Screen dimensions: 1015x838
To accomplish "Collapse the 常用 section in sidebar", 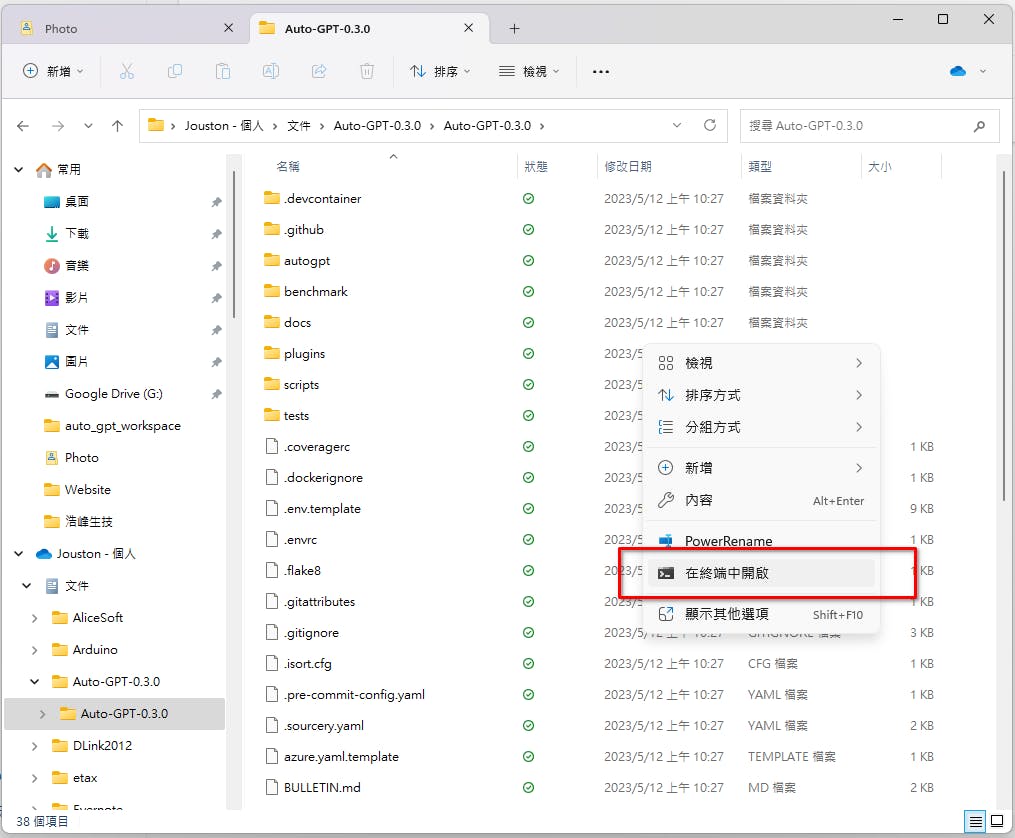I will click(x=19, y=170).
